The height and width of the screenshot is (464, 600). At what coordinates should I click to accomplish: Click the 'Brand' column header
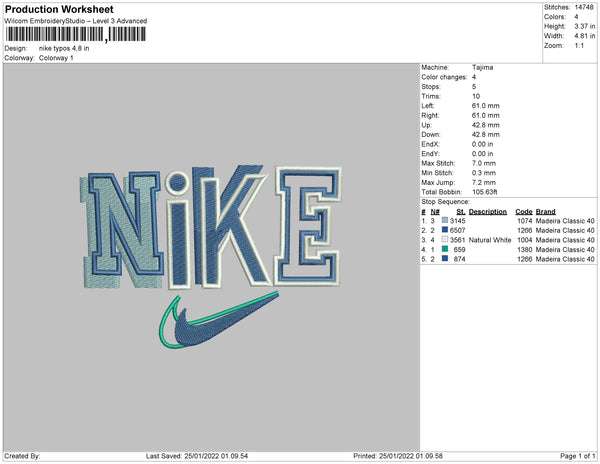point(545,212)
